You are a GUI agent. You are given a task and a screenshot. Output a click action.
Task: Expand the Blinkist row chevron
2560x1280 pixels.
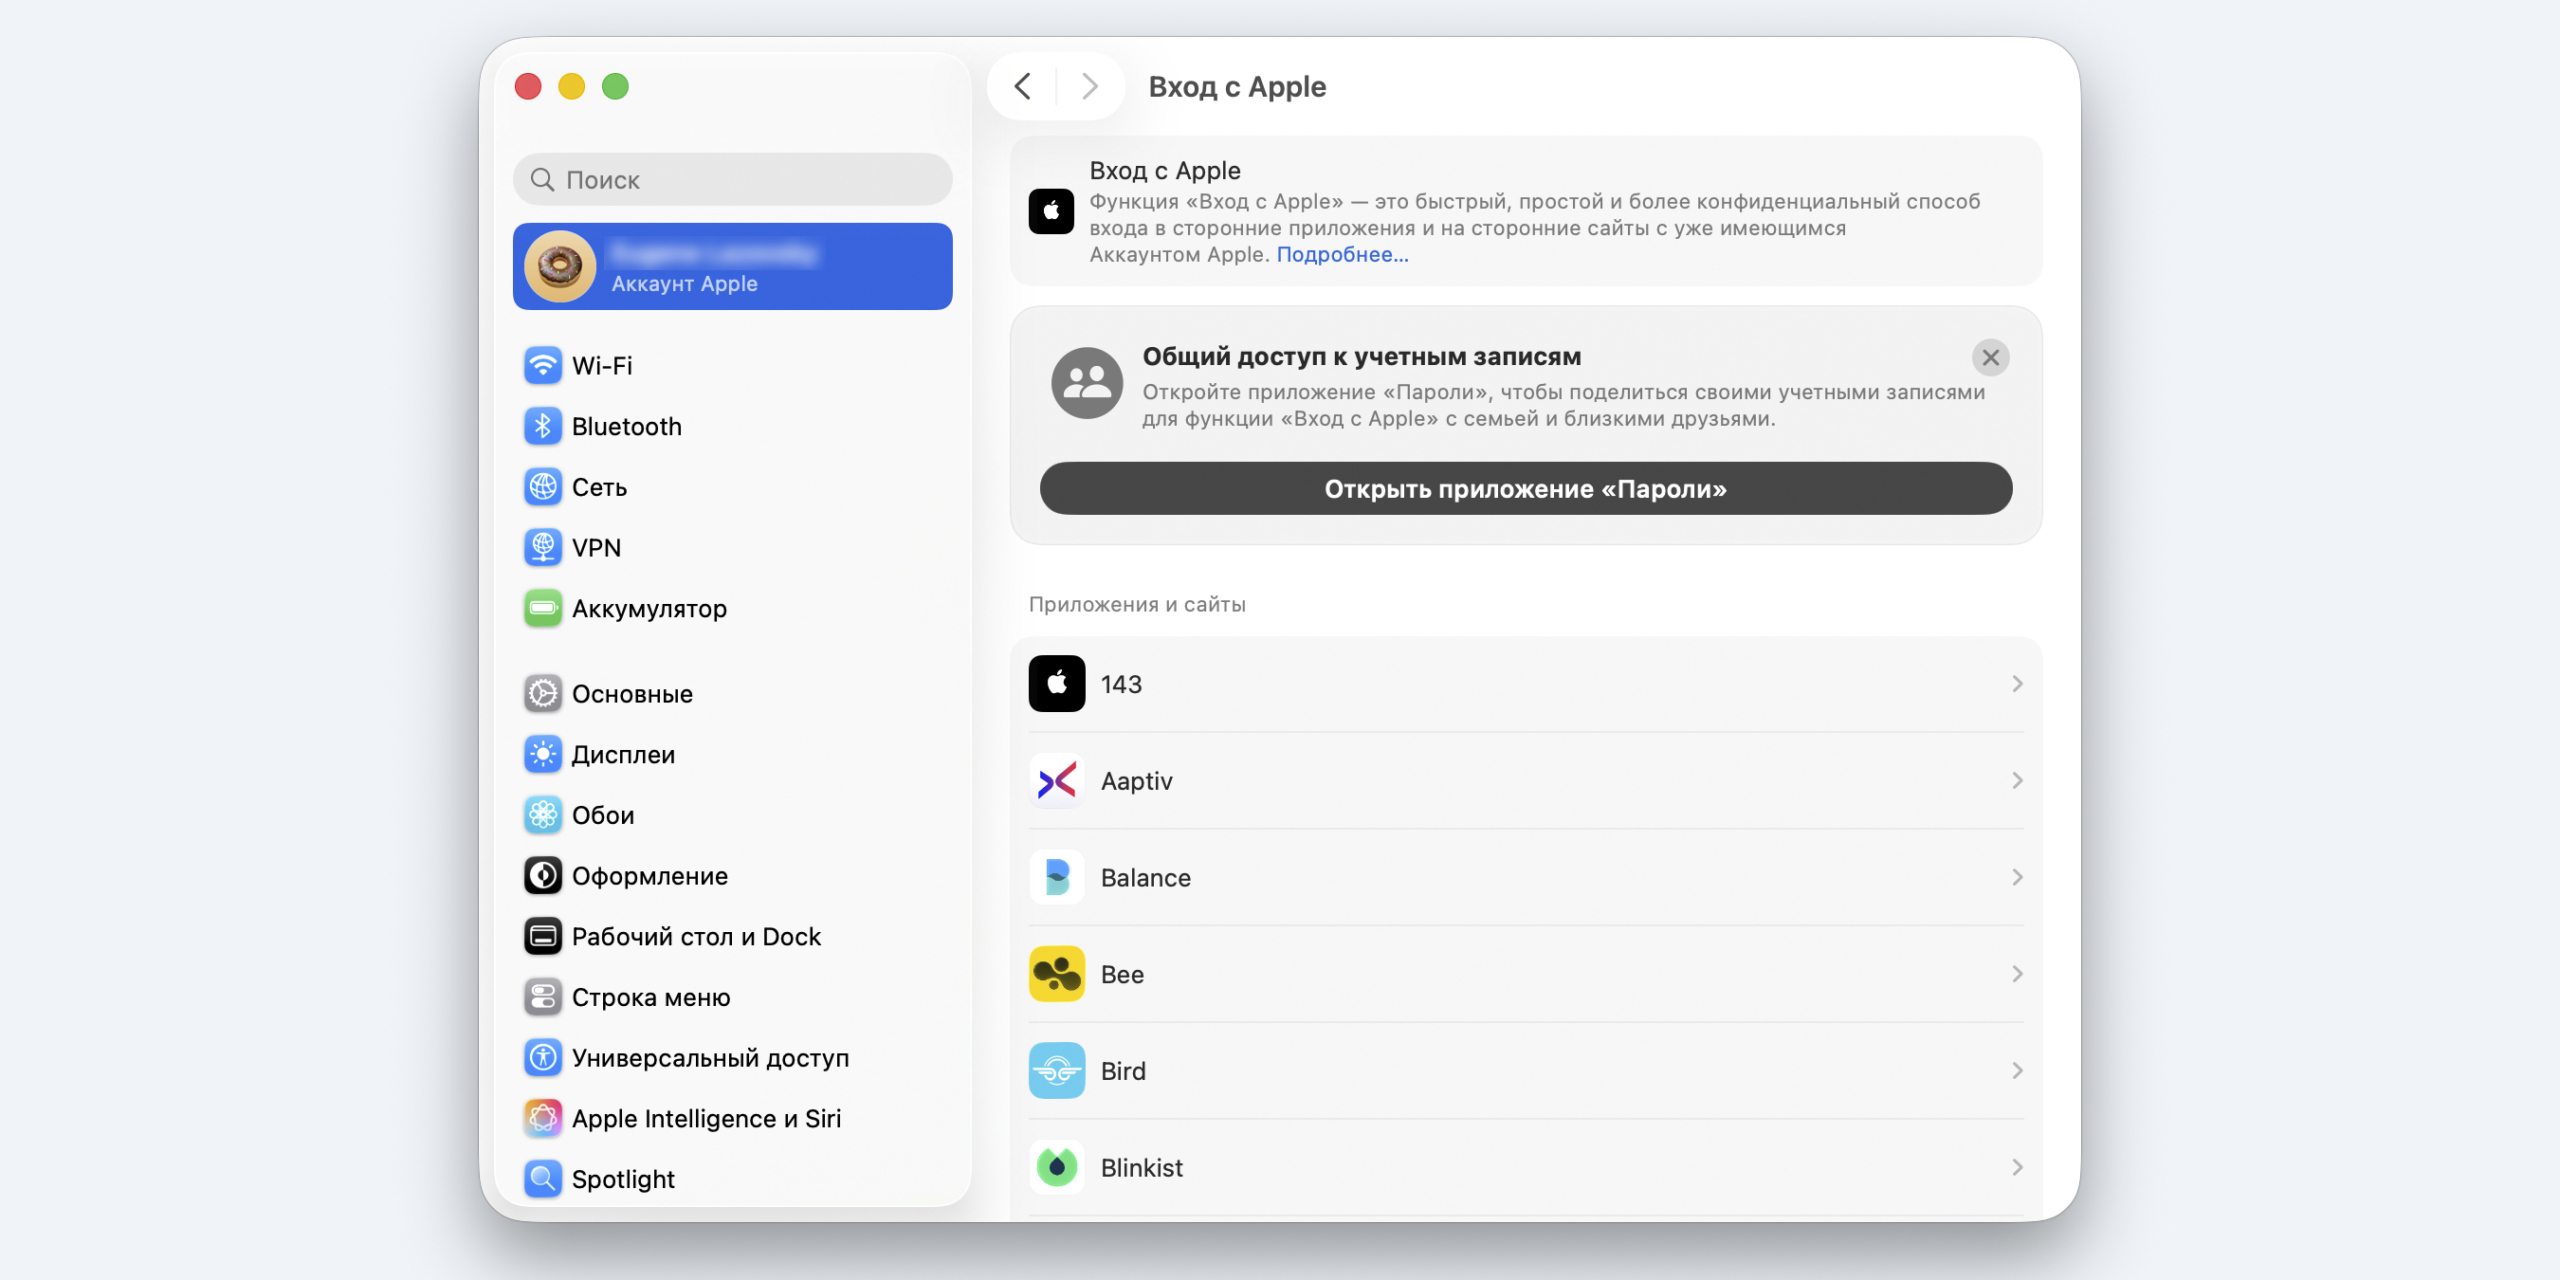point(2017,1168)
